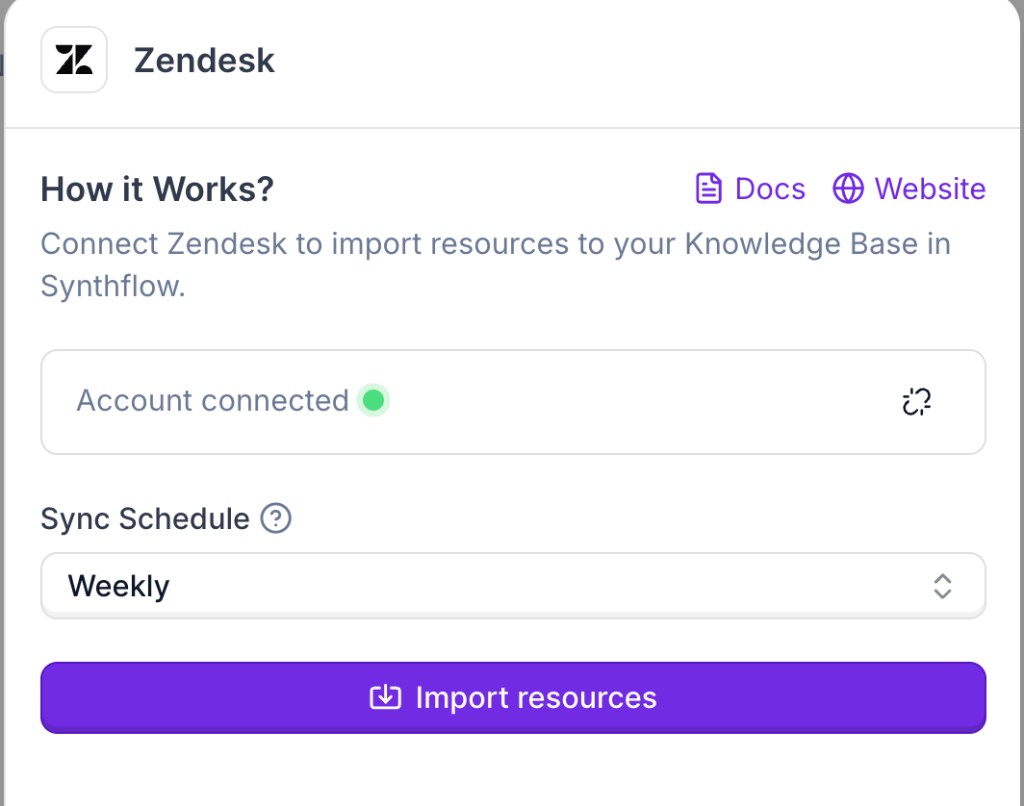
Task: Select the Weekly value field
Action: coord(118,585)
